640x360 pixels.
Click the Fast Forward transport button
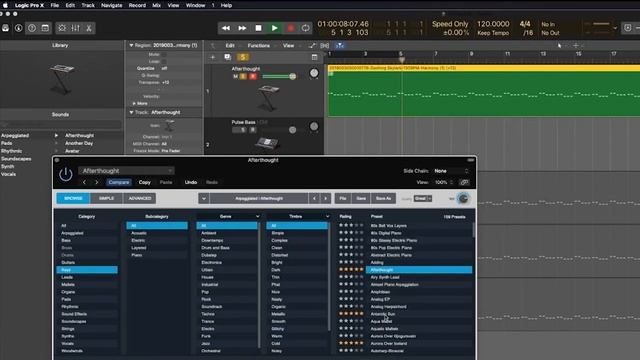point(242,28)
